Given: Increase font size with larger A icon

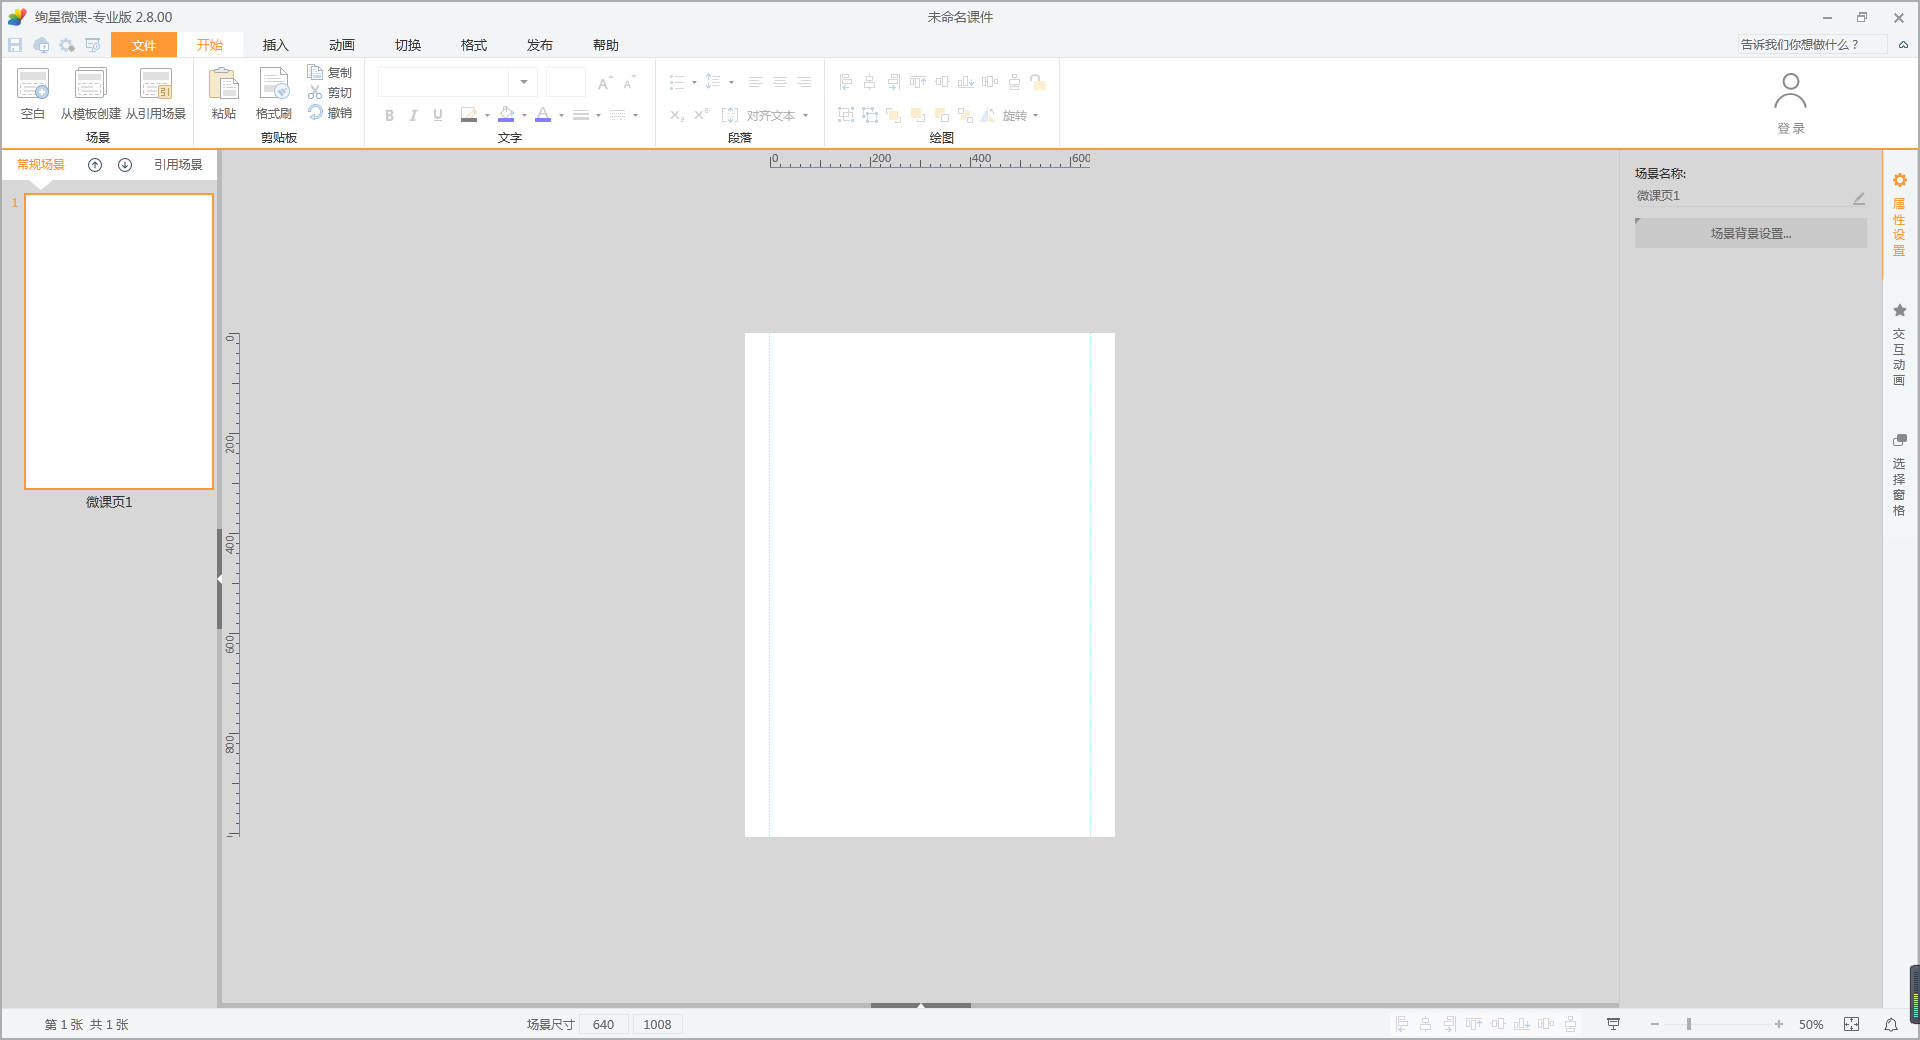Looking at the screenshot, I should pos(604,83).
